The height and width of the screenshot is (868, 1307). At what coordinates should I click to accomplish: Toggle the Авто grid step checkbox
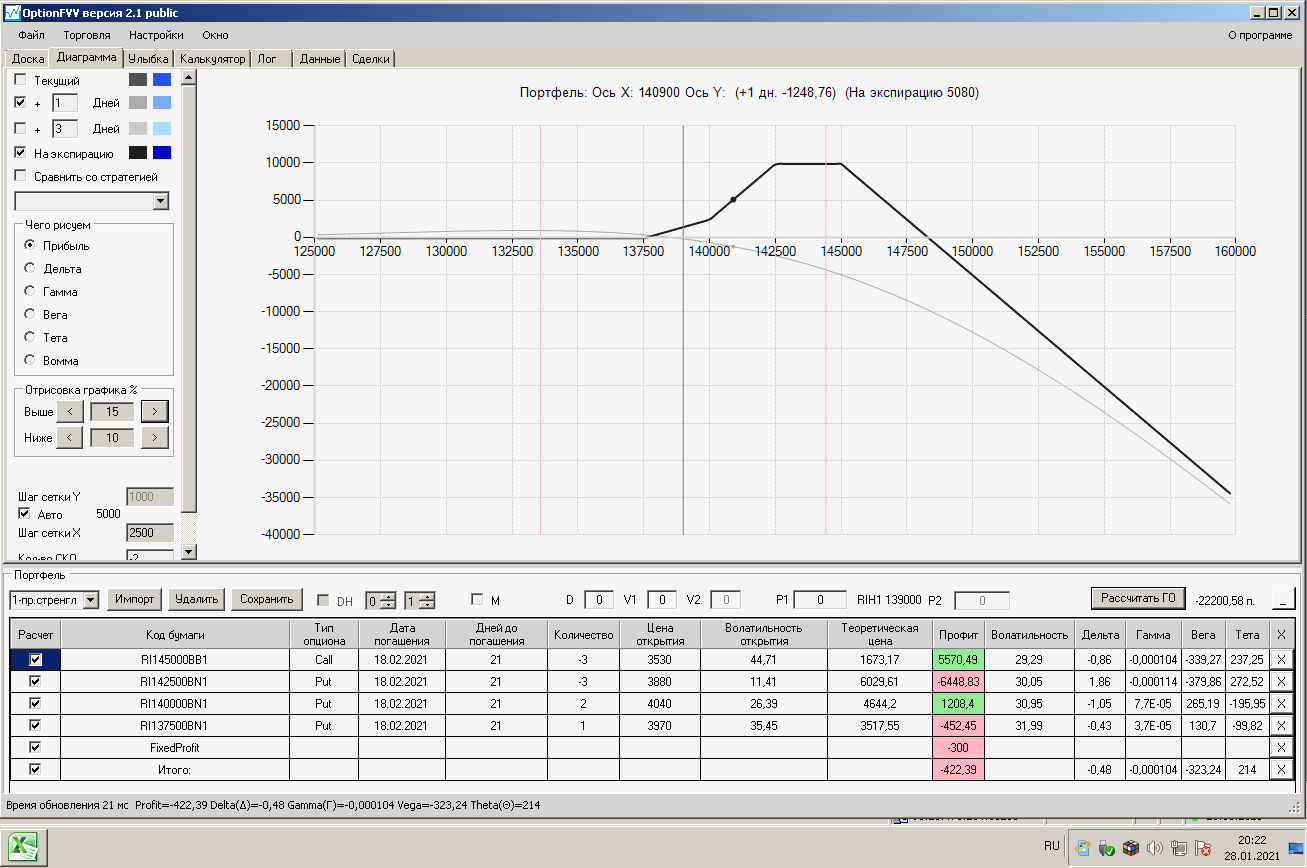pyautogui.click(x=24, y=514)
